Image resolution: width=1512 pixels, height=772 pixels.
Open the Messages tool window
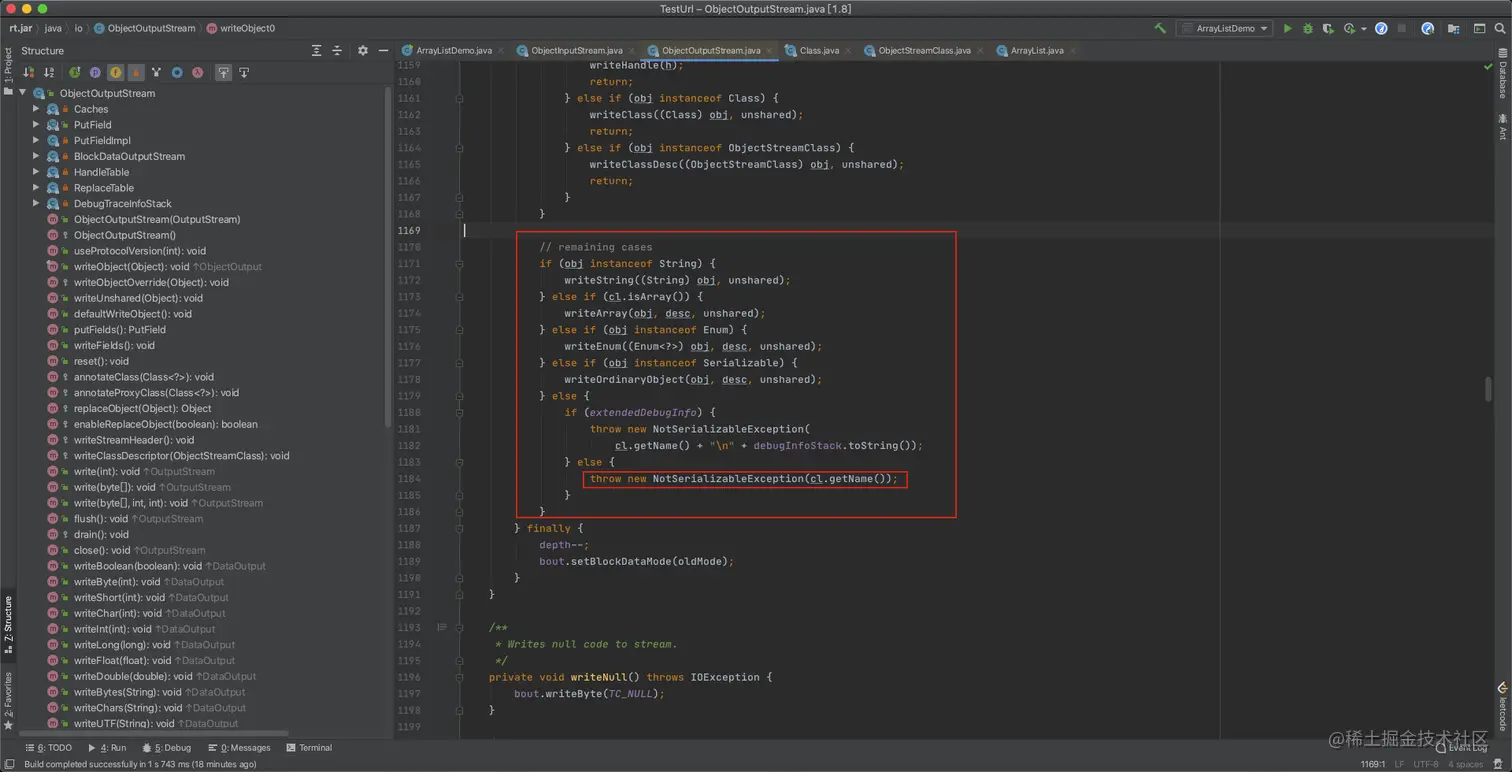239,748
